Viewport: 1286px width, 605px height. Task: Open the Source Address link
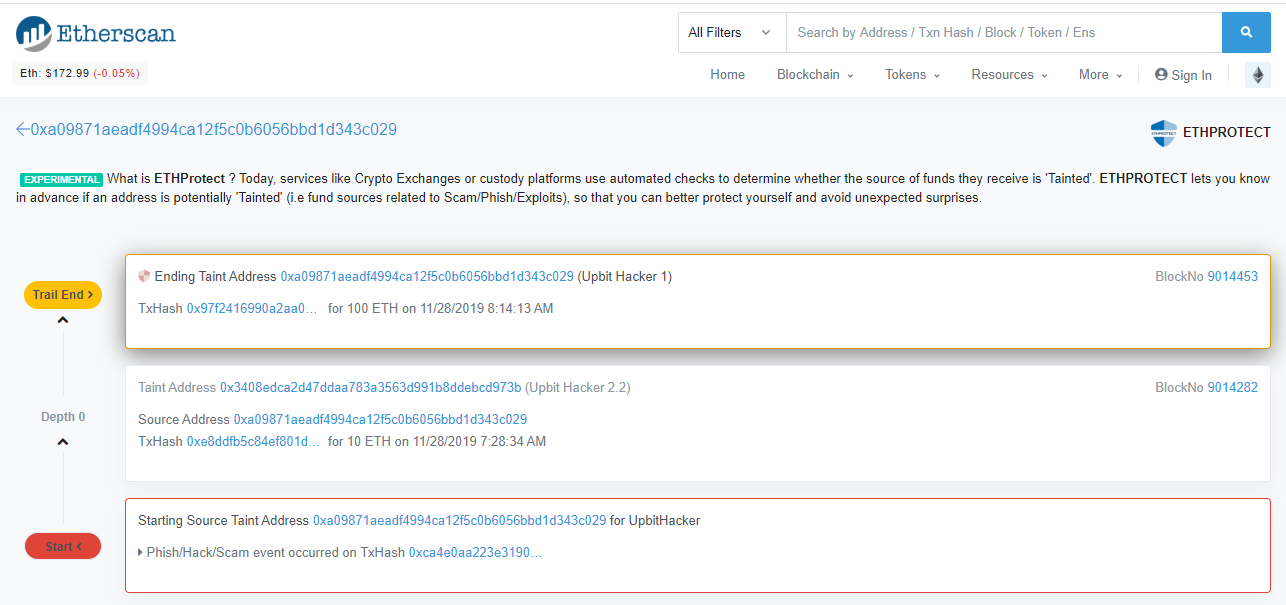point(380,419)
